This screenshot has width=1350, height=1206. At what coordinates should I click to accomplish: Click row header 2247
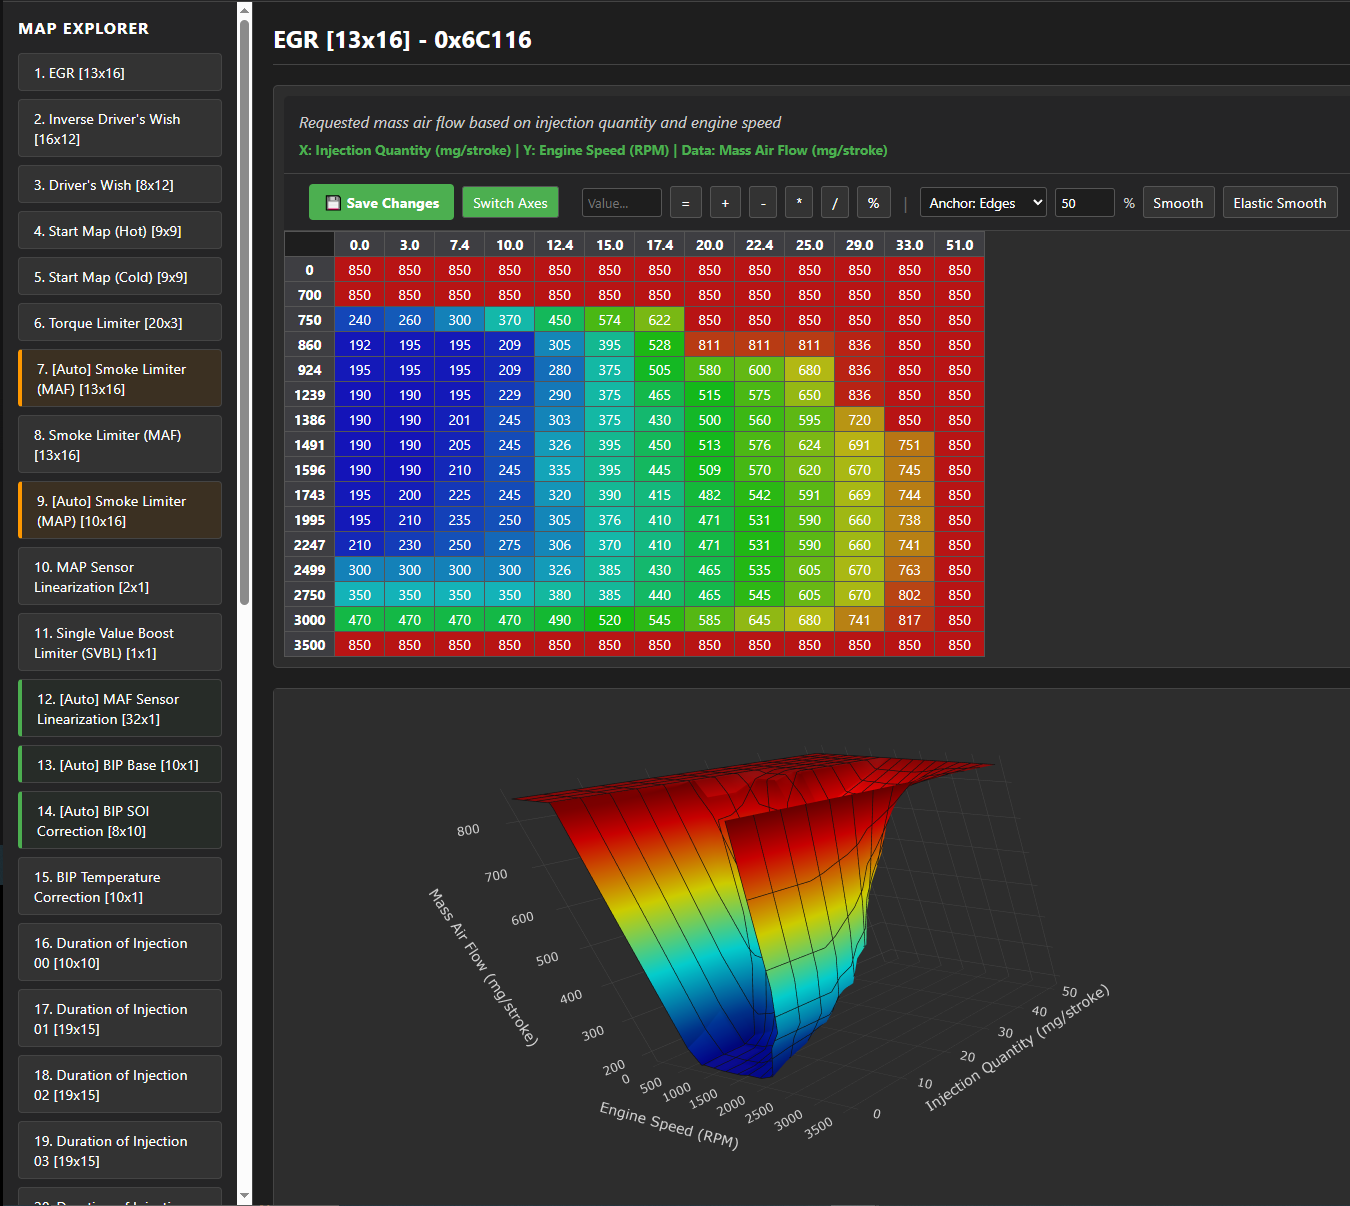[310, 545]
